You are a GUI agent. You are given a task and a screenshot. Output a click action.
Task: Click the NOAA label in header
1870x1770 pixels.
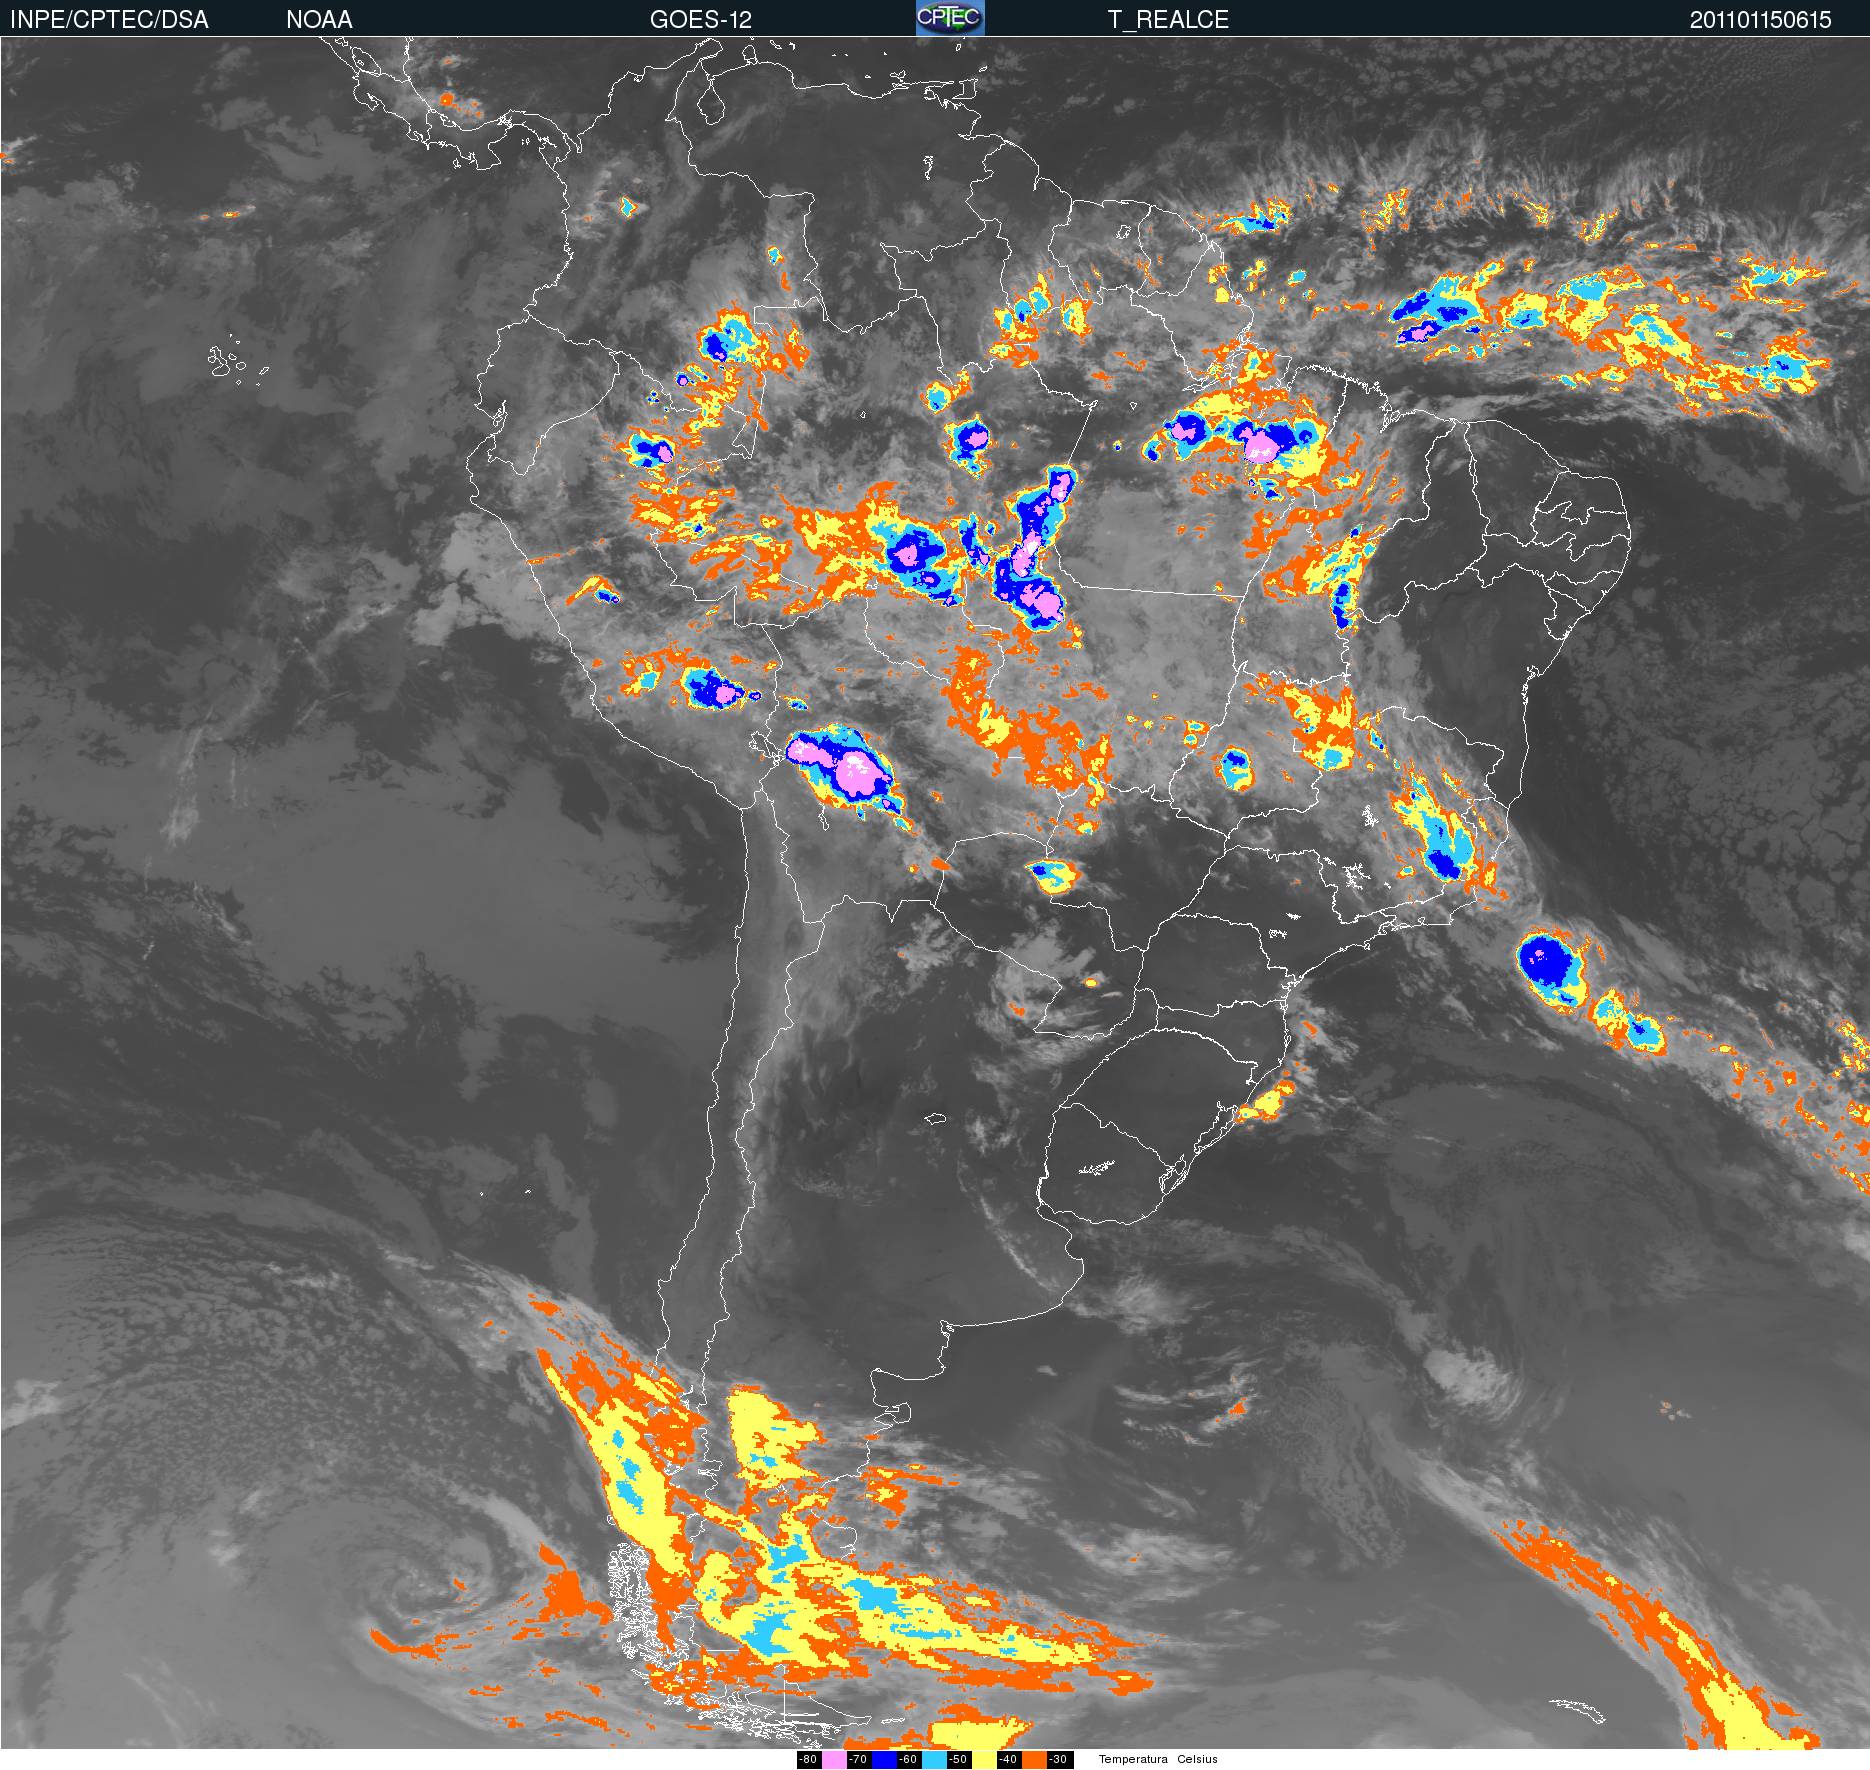click(319, 20)
